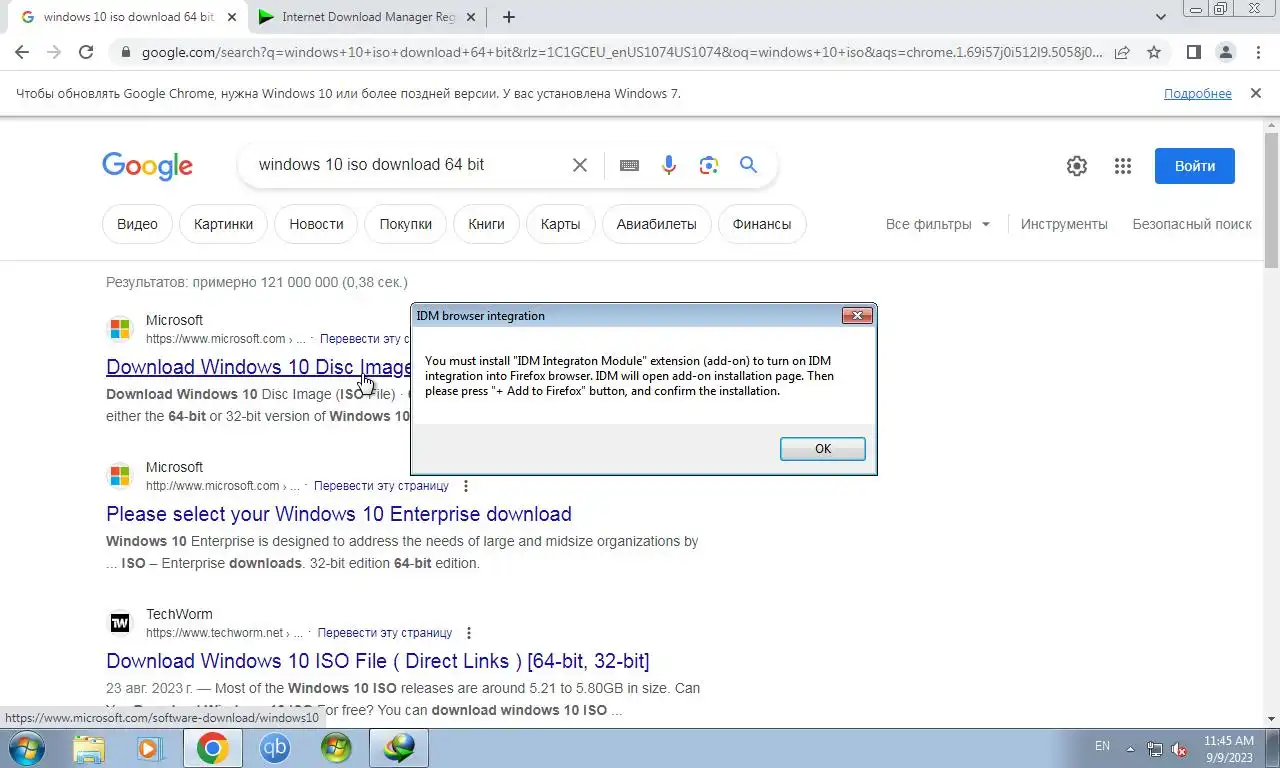This screenshot has width=1280, height=768.
Task: Open more options for TechWorm result
Action: [468, 633]
